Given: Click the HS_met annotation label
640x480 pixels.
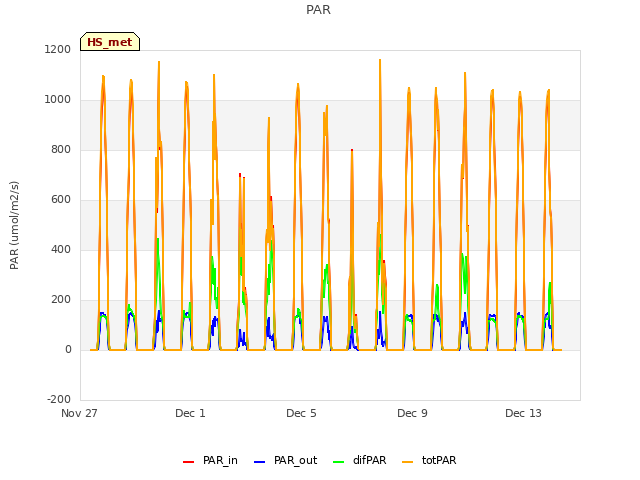Looking at the screenshot, I should tap(110, 42).
